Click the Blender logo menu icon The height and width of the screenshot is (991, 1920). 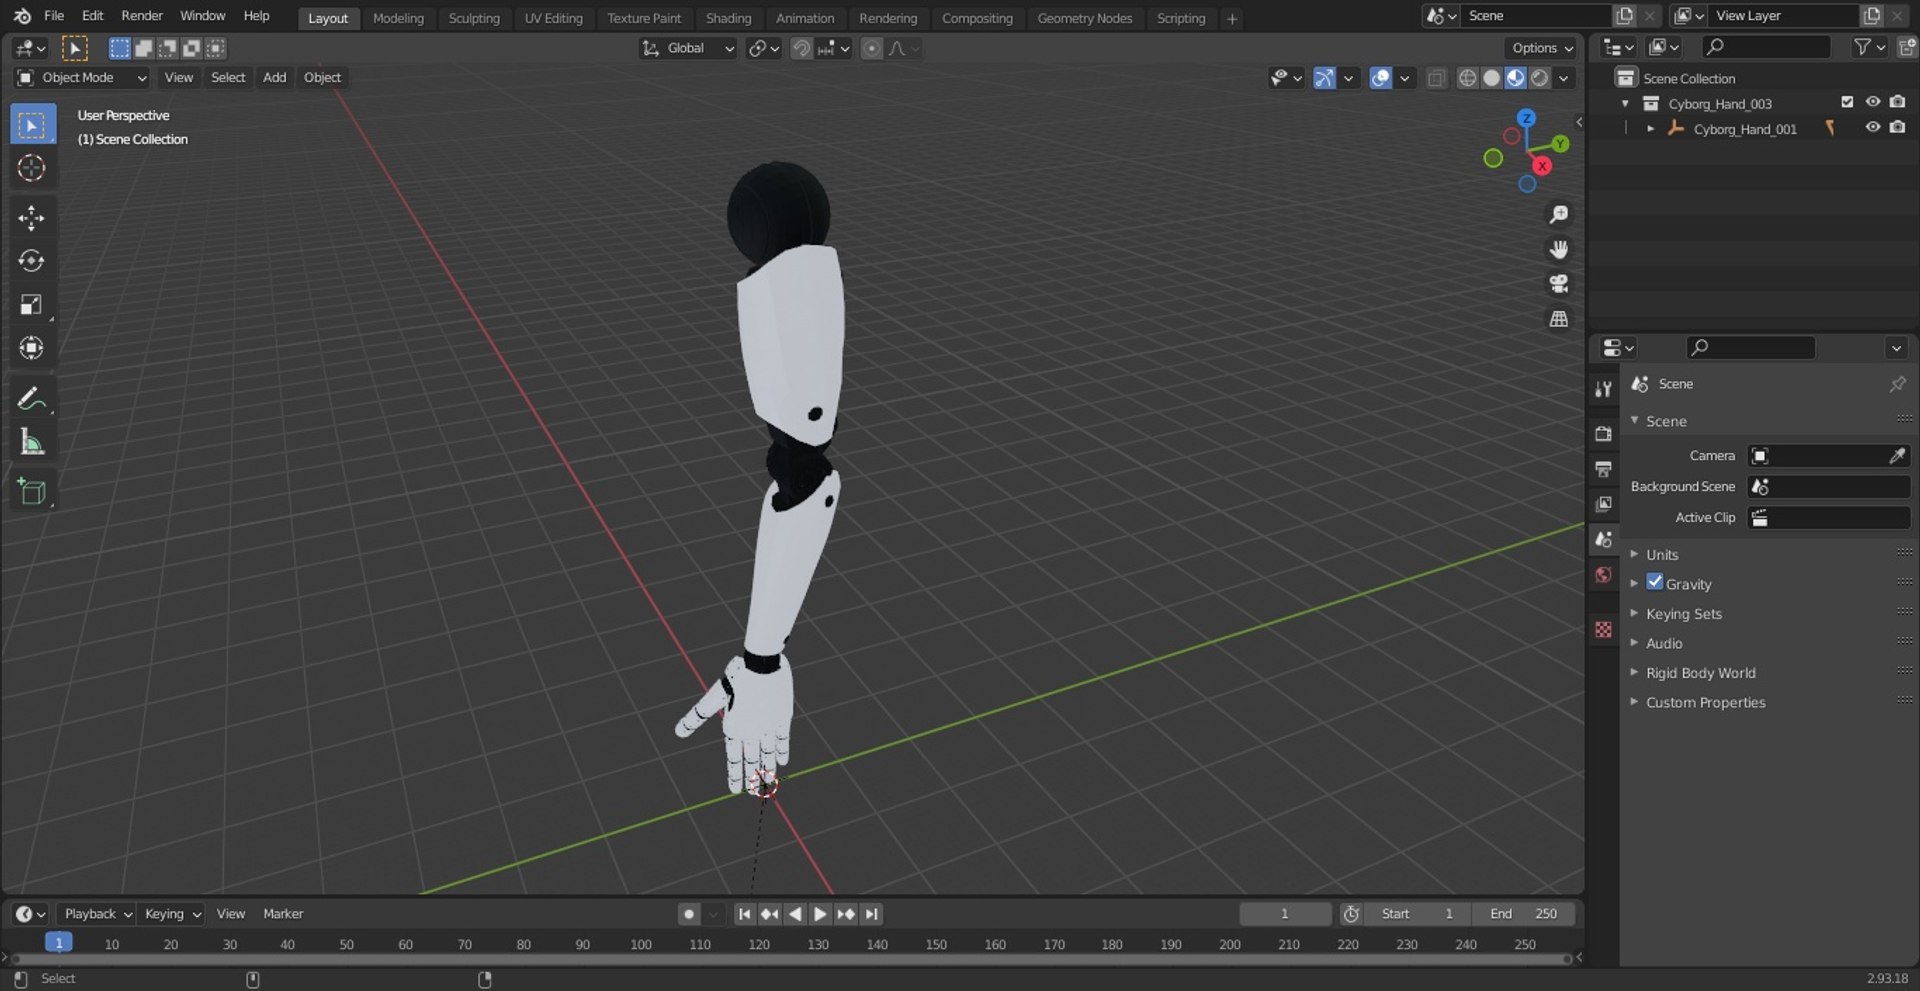click(22, 16)
